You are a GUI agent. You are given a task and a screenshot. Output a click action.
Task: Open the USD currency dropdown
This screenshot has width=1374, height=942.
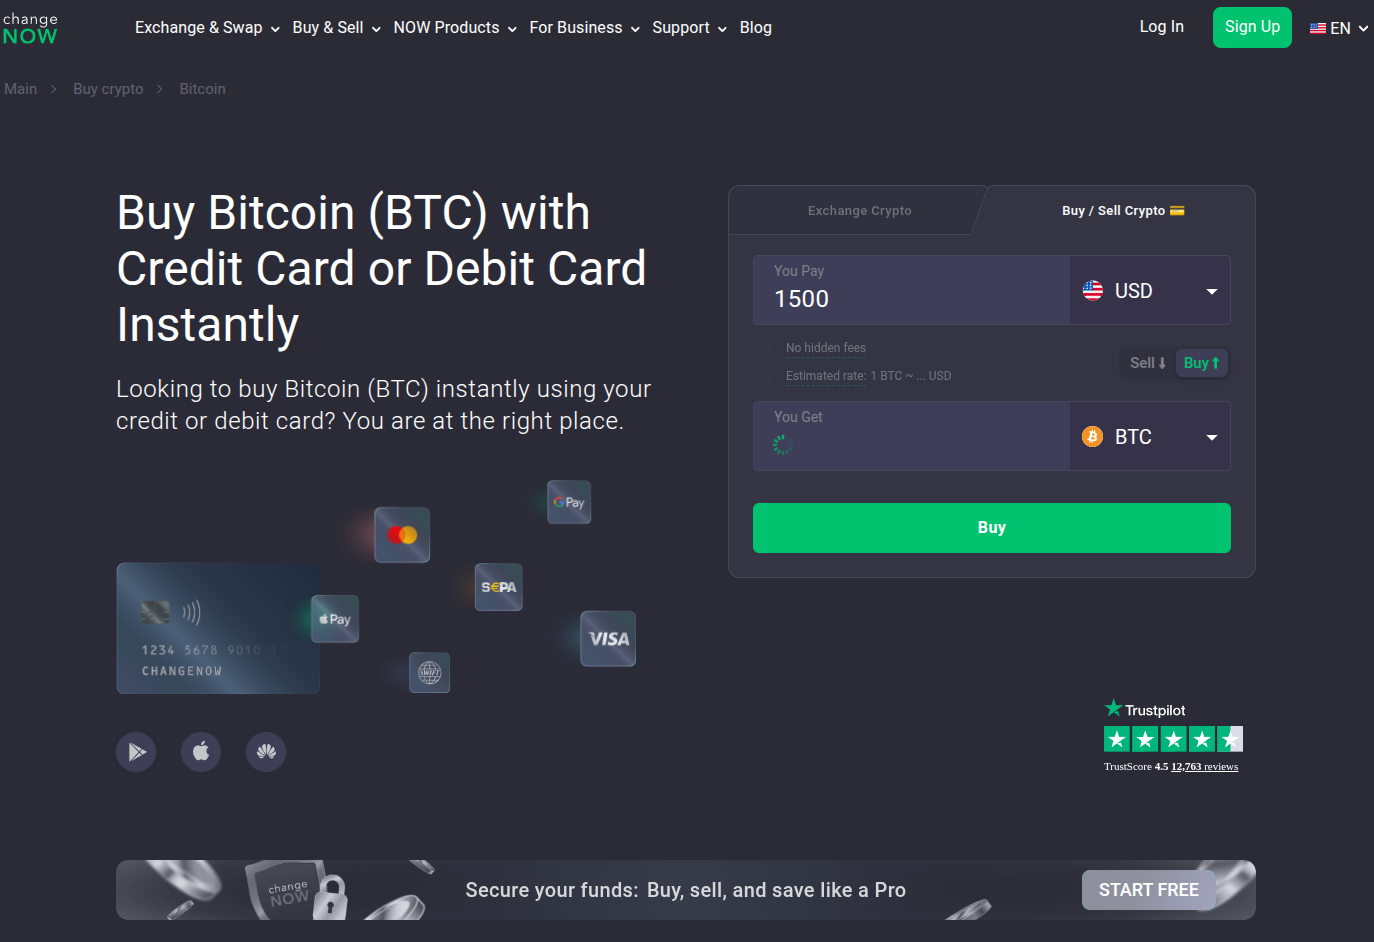point(1150,291)
